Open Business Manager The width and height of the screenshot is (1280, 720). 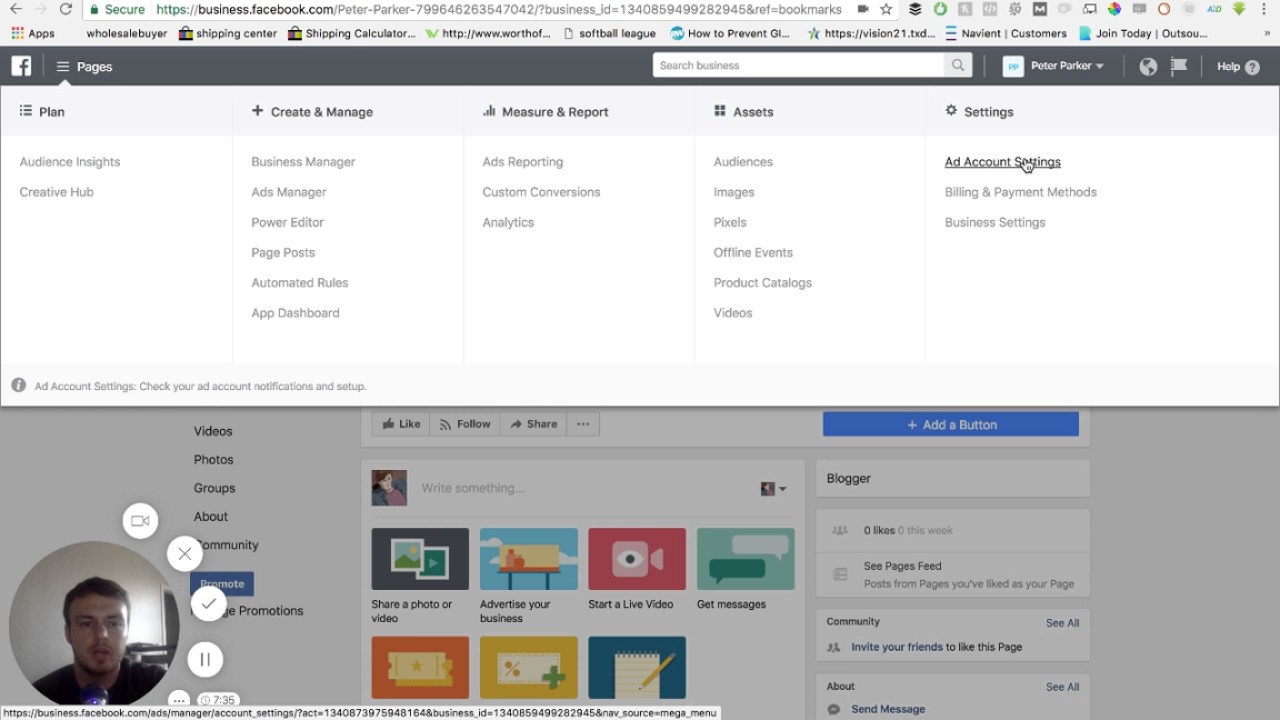pyautogui.click(x=303, y=162)
